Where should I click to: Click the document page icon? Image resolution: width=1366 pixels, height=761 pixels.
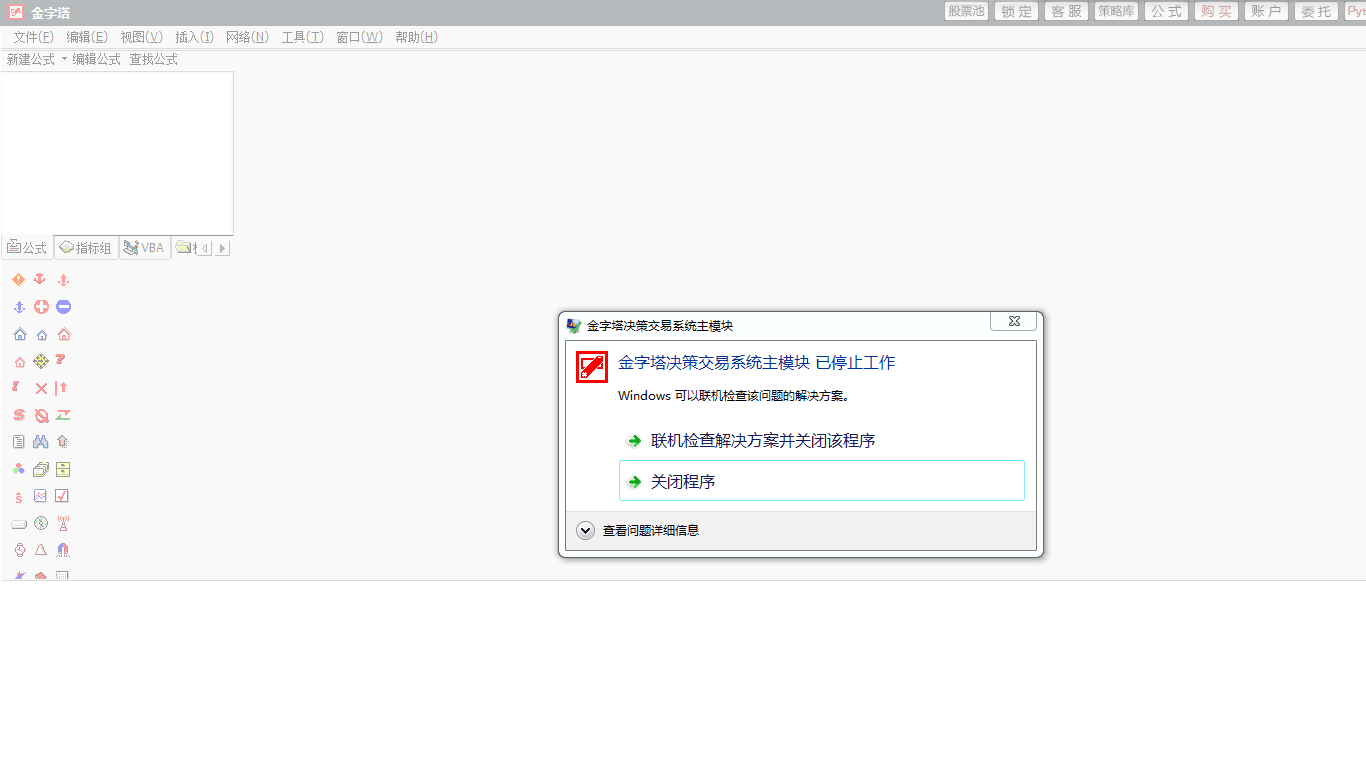point(18,442)
